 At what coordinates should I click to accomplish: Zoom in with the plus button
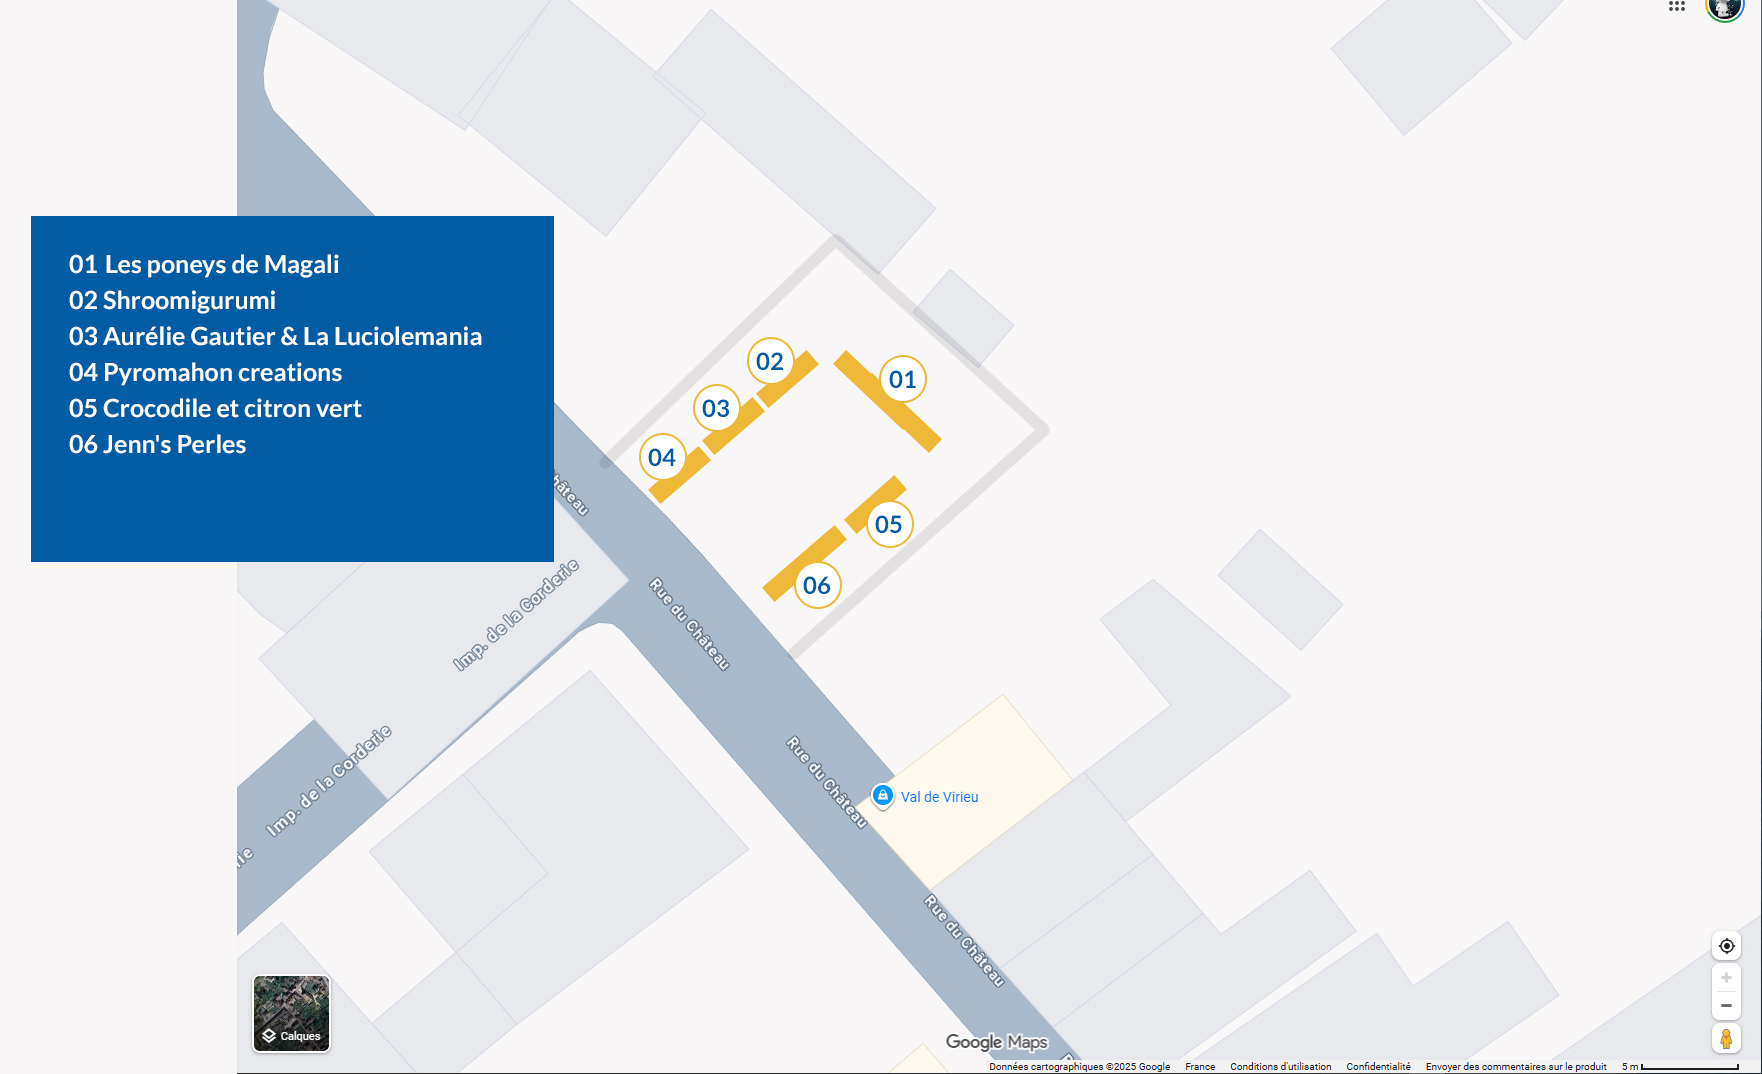click(x=1726, y=978)
